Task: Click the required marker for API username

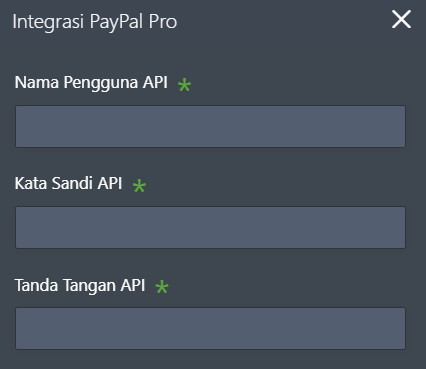Action: point(184,85)
